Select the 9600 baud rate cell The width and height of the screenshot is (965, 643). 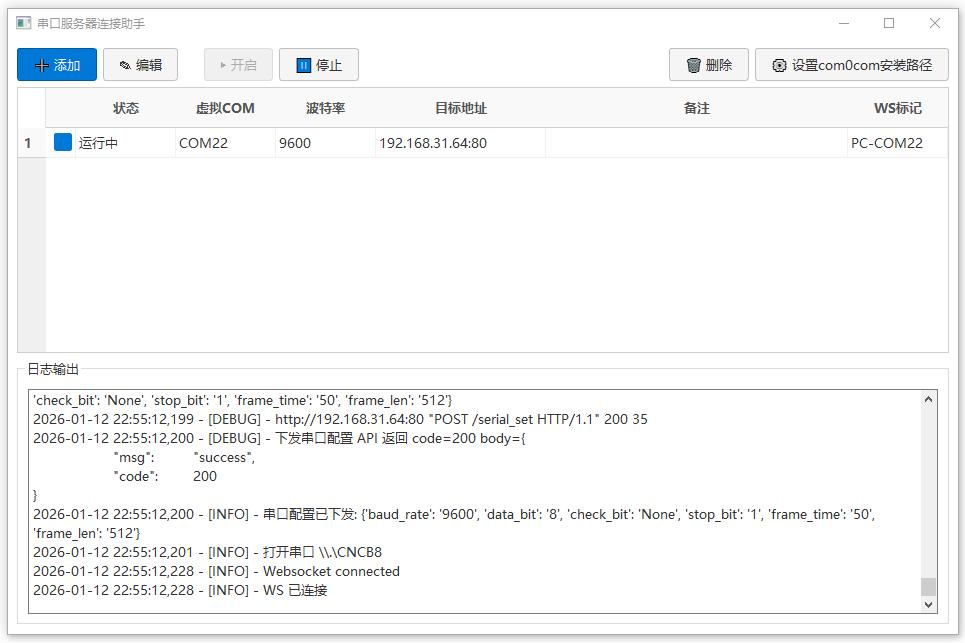325,143
